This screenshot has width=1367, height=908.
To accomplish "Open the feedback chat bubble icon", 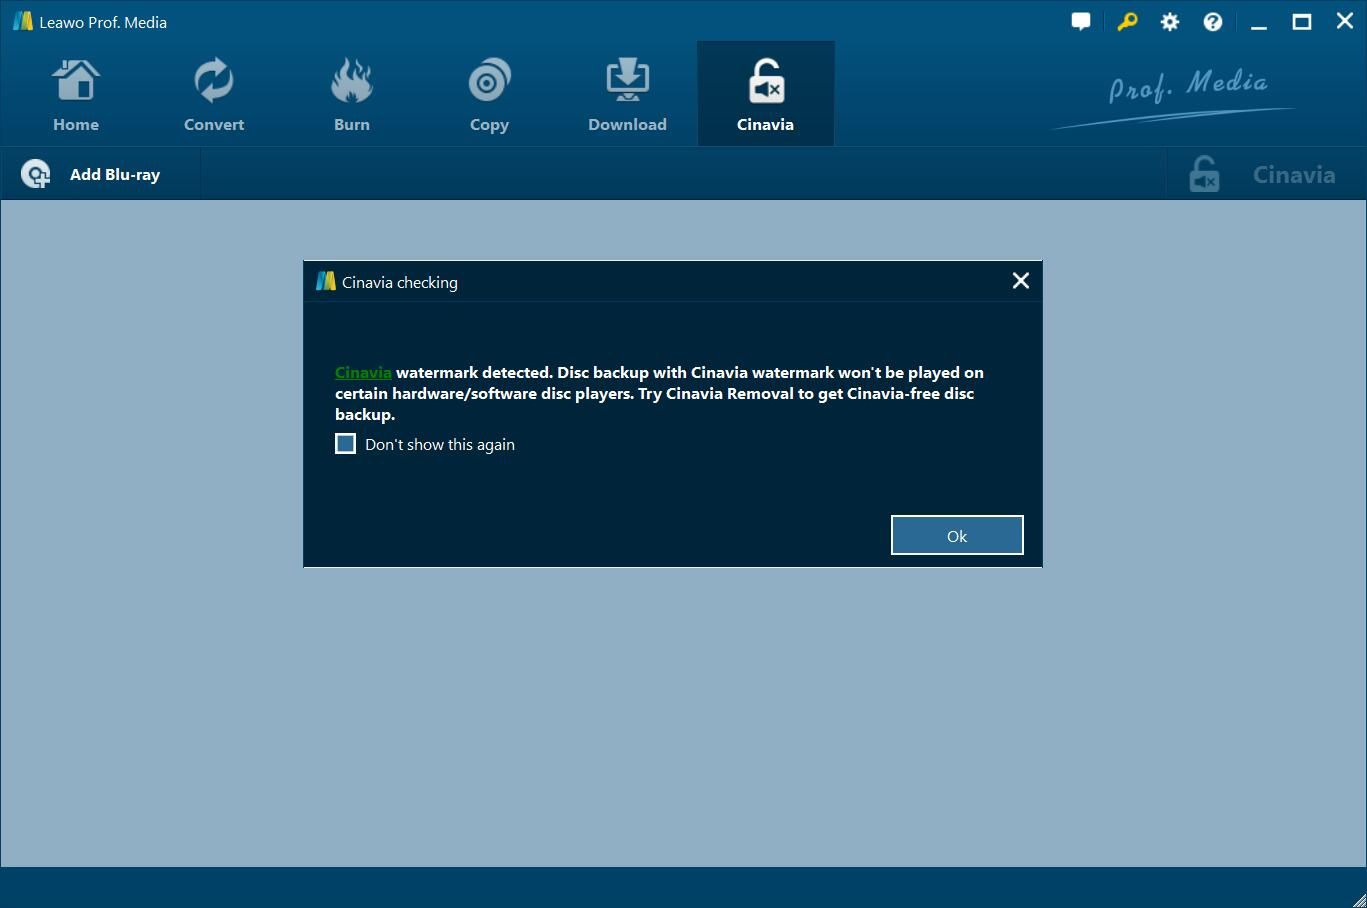I will click(1081, 22).
